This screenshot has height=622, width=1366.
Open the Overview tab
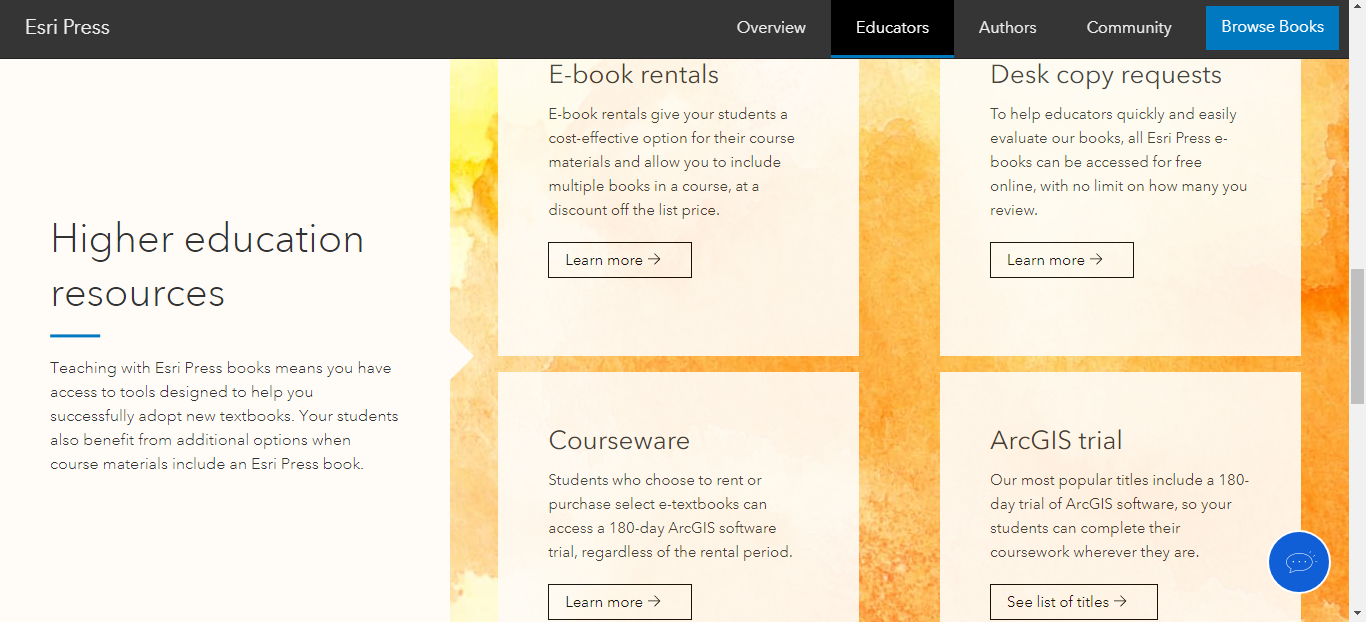pos(771,28)
